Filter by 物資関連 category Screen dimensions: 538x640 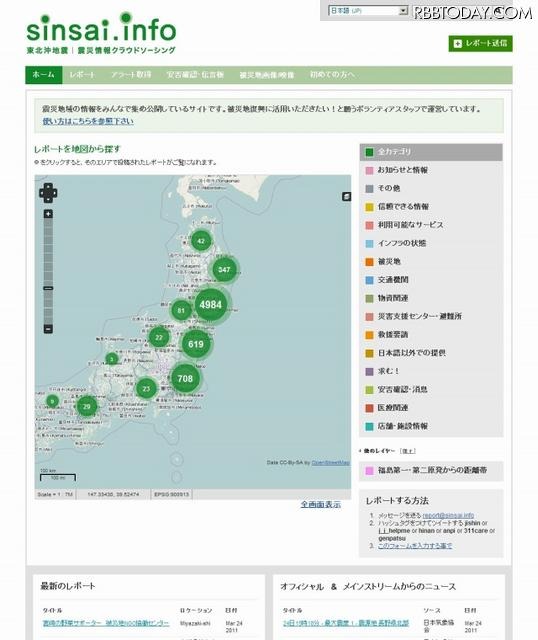point(431,298)
